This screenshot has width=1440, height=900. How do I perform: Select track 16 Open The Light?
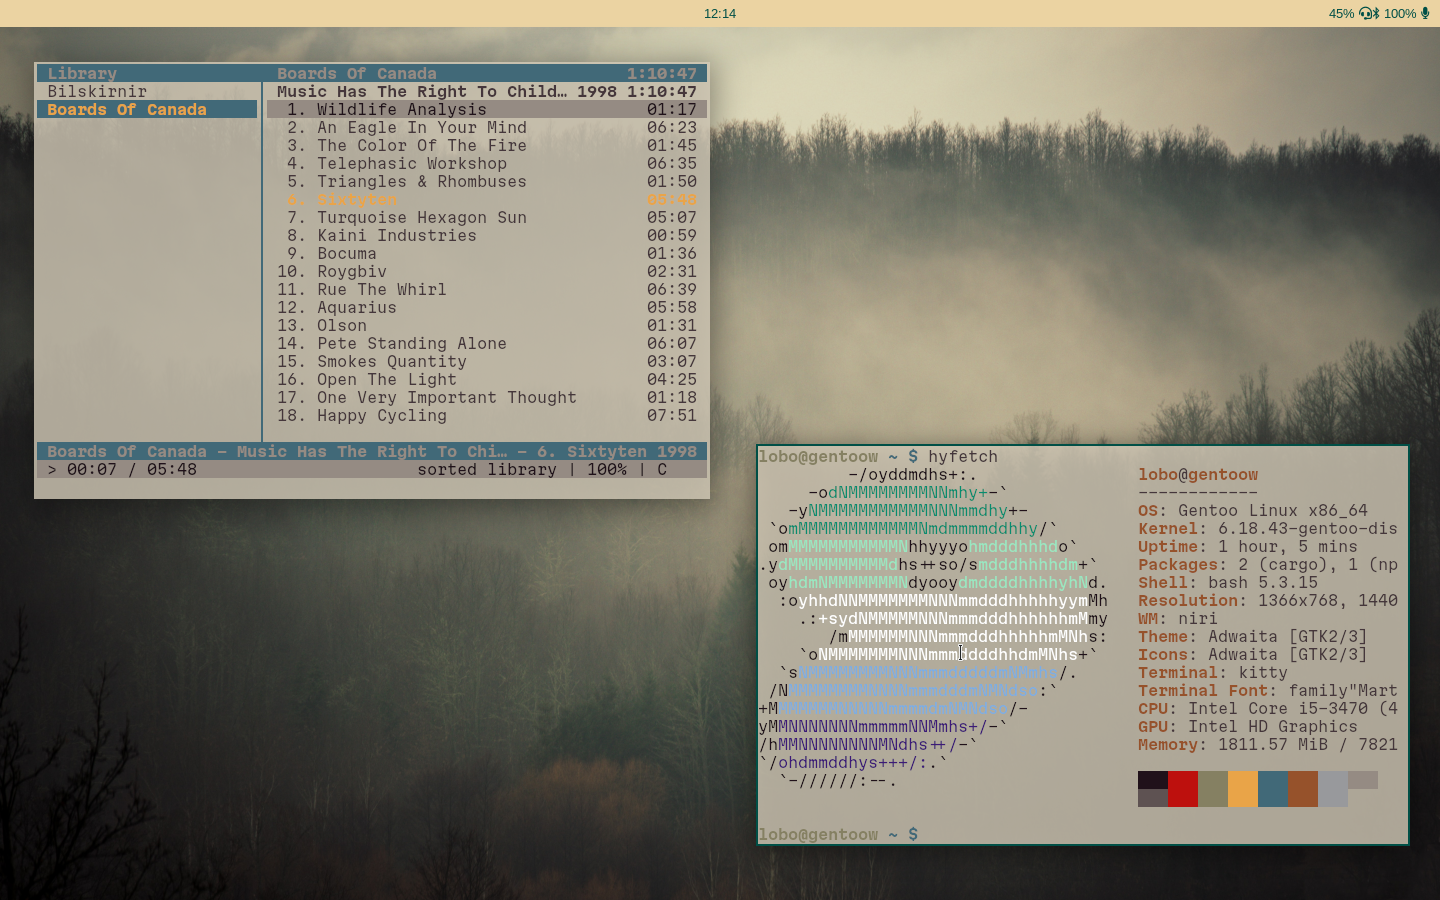coord(487,379)
